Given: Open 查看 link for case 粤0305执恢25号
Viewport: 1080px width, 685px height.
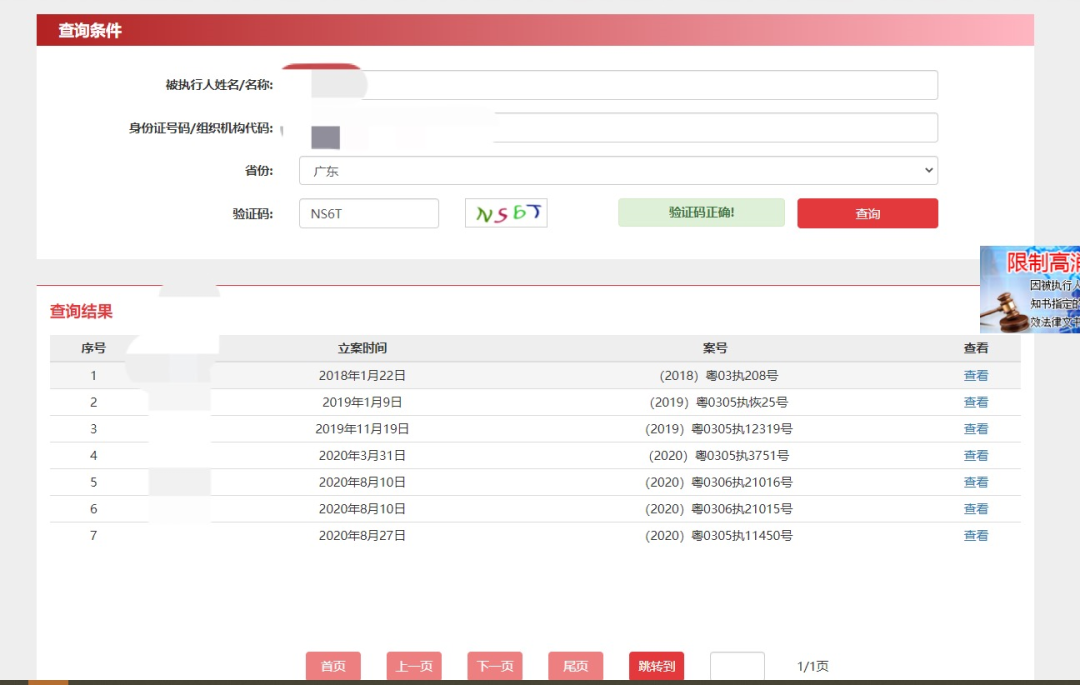Looking at the screenshot, I should 975,401.
